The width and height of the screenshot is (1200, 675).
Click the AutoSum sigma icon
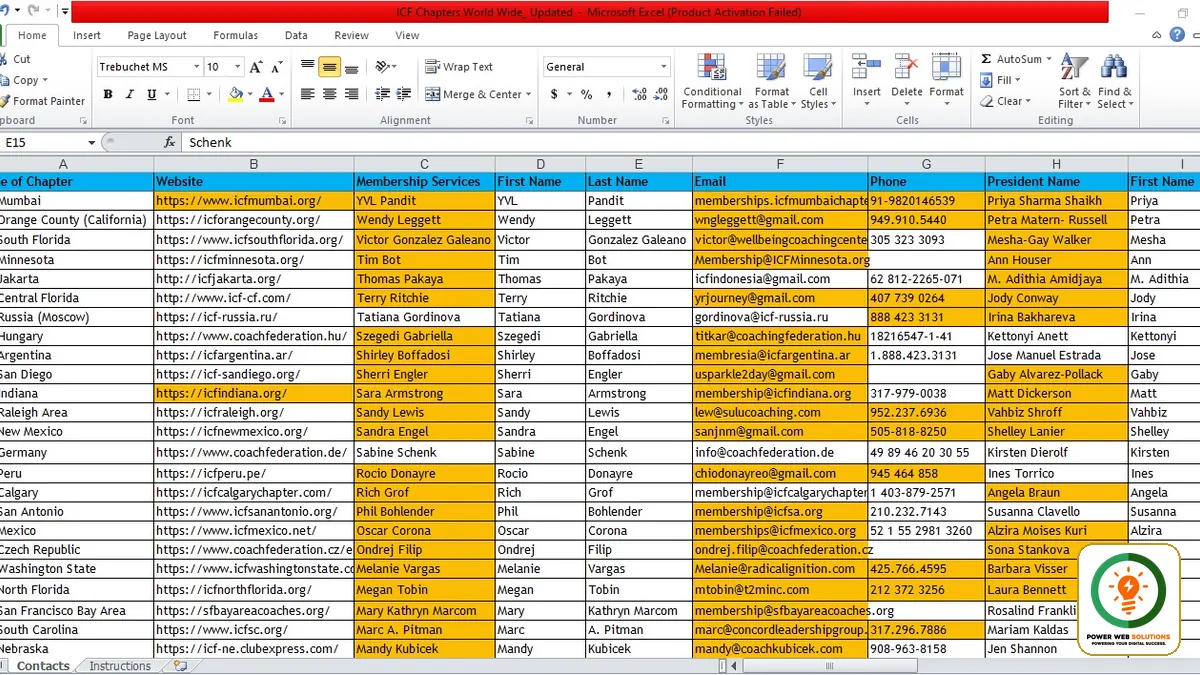(986, 59)
